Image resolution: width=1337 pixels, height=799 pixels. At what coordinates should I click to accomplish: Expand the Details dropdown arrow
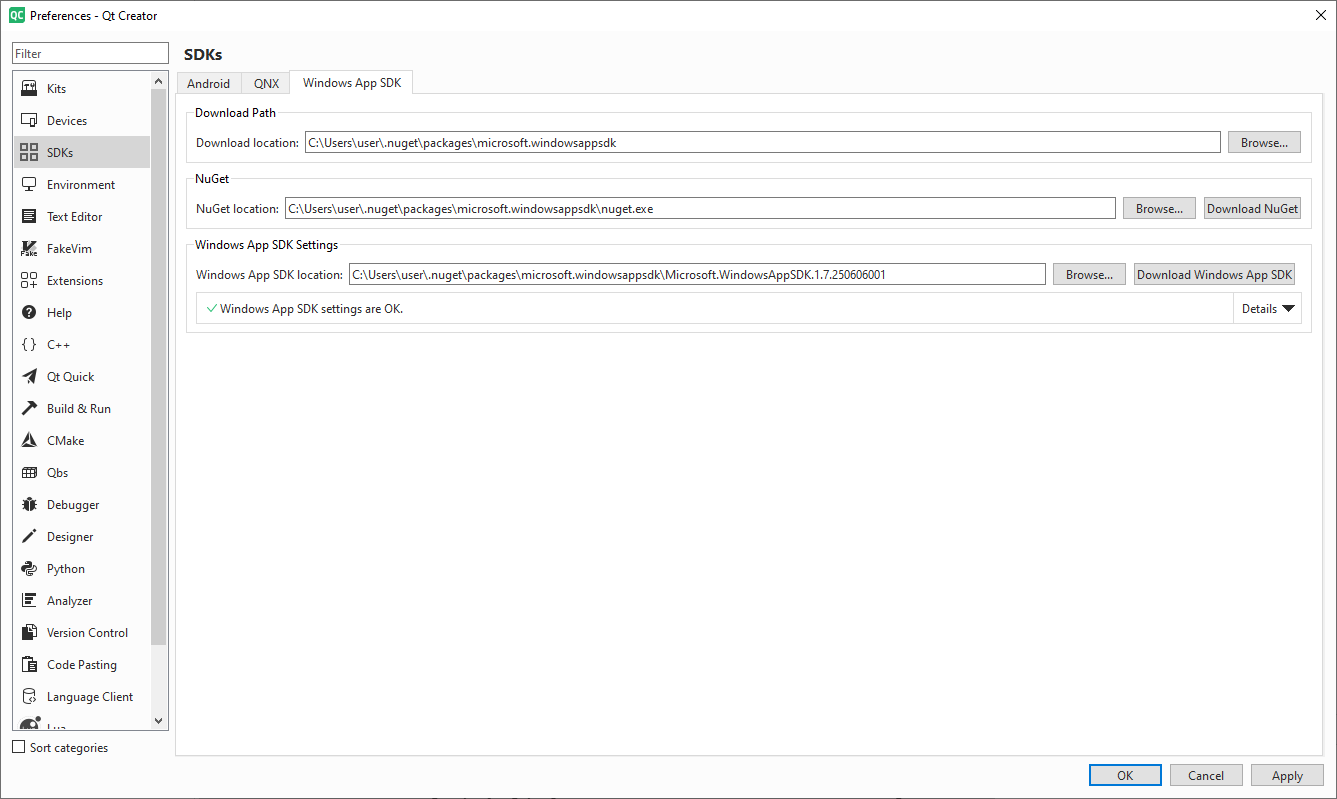1288,309
